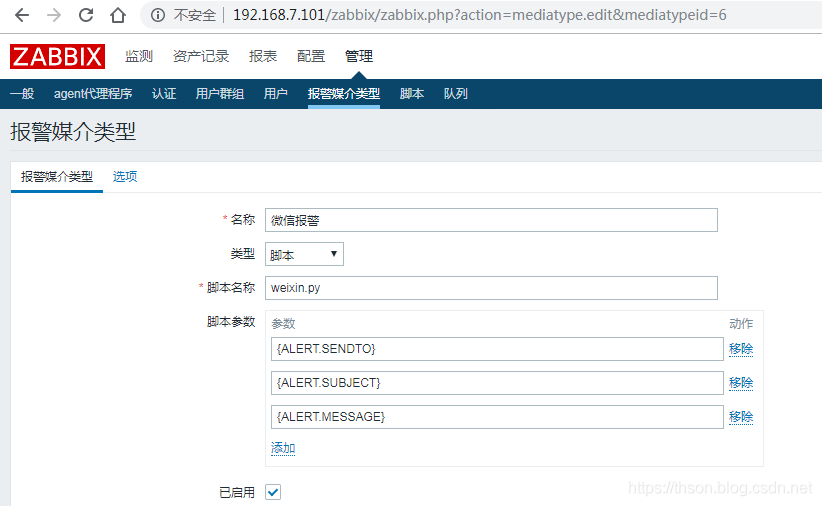Click the 名称 field containing 微信报警

[491, 220]
